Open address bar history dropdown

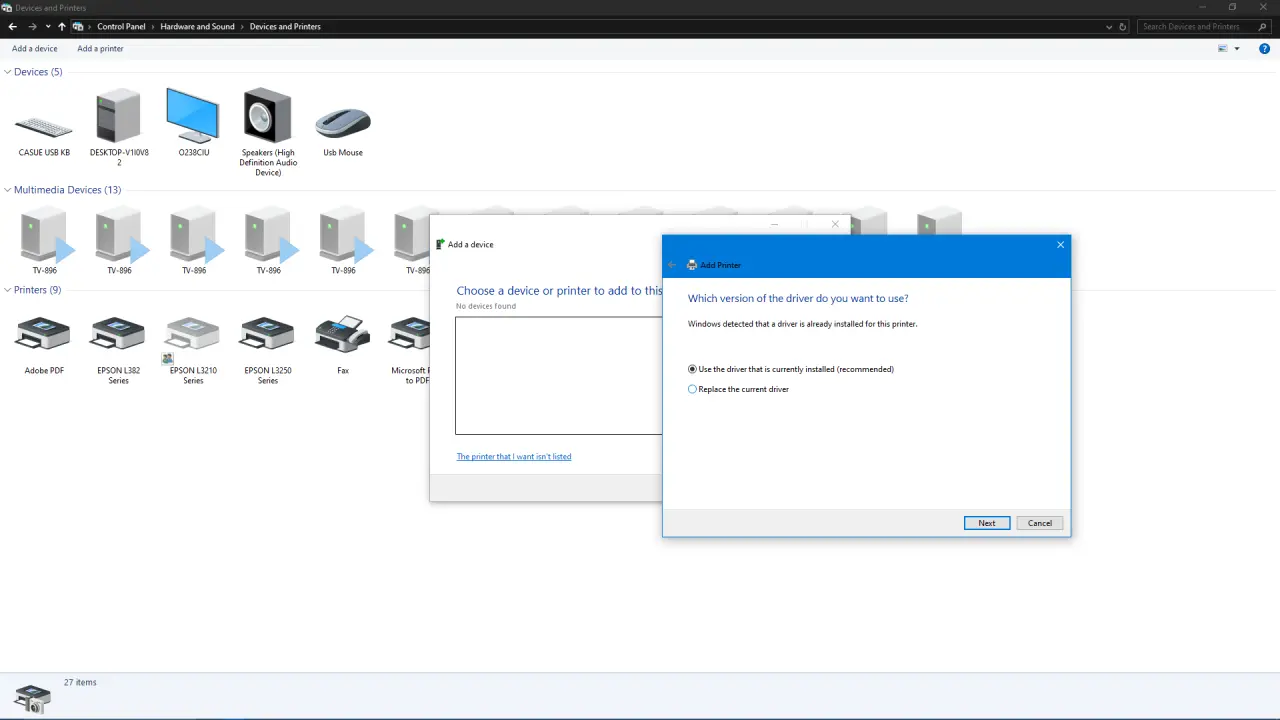[1109, 27]
